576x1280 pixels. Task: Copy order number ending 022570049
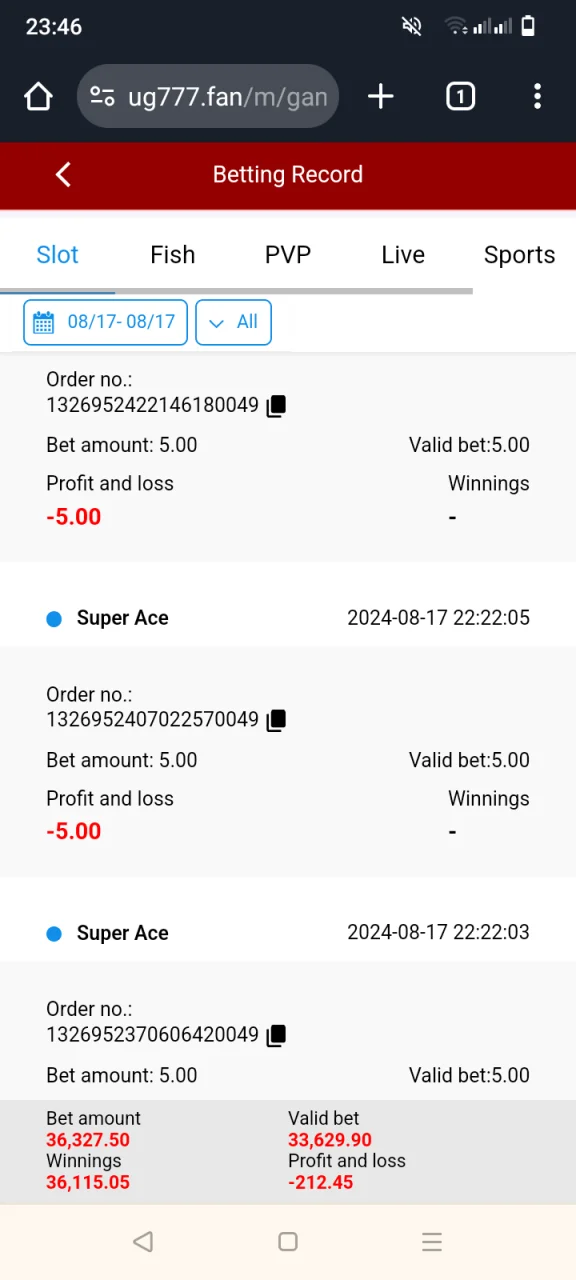[x=277, y=720]
